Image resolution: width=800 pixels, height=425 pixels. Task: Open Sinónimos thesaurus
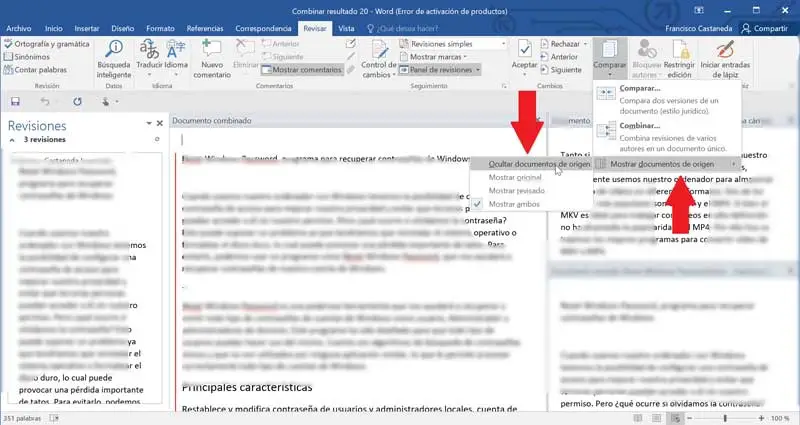pos(27,57)
